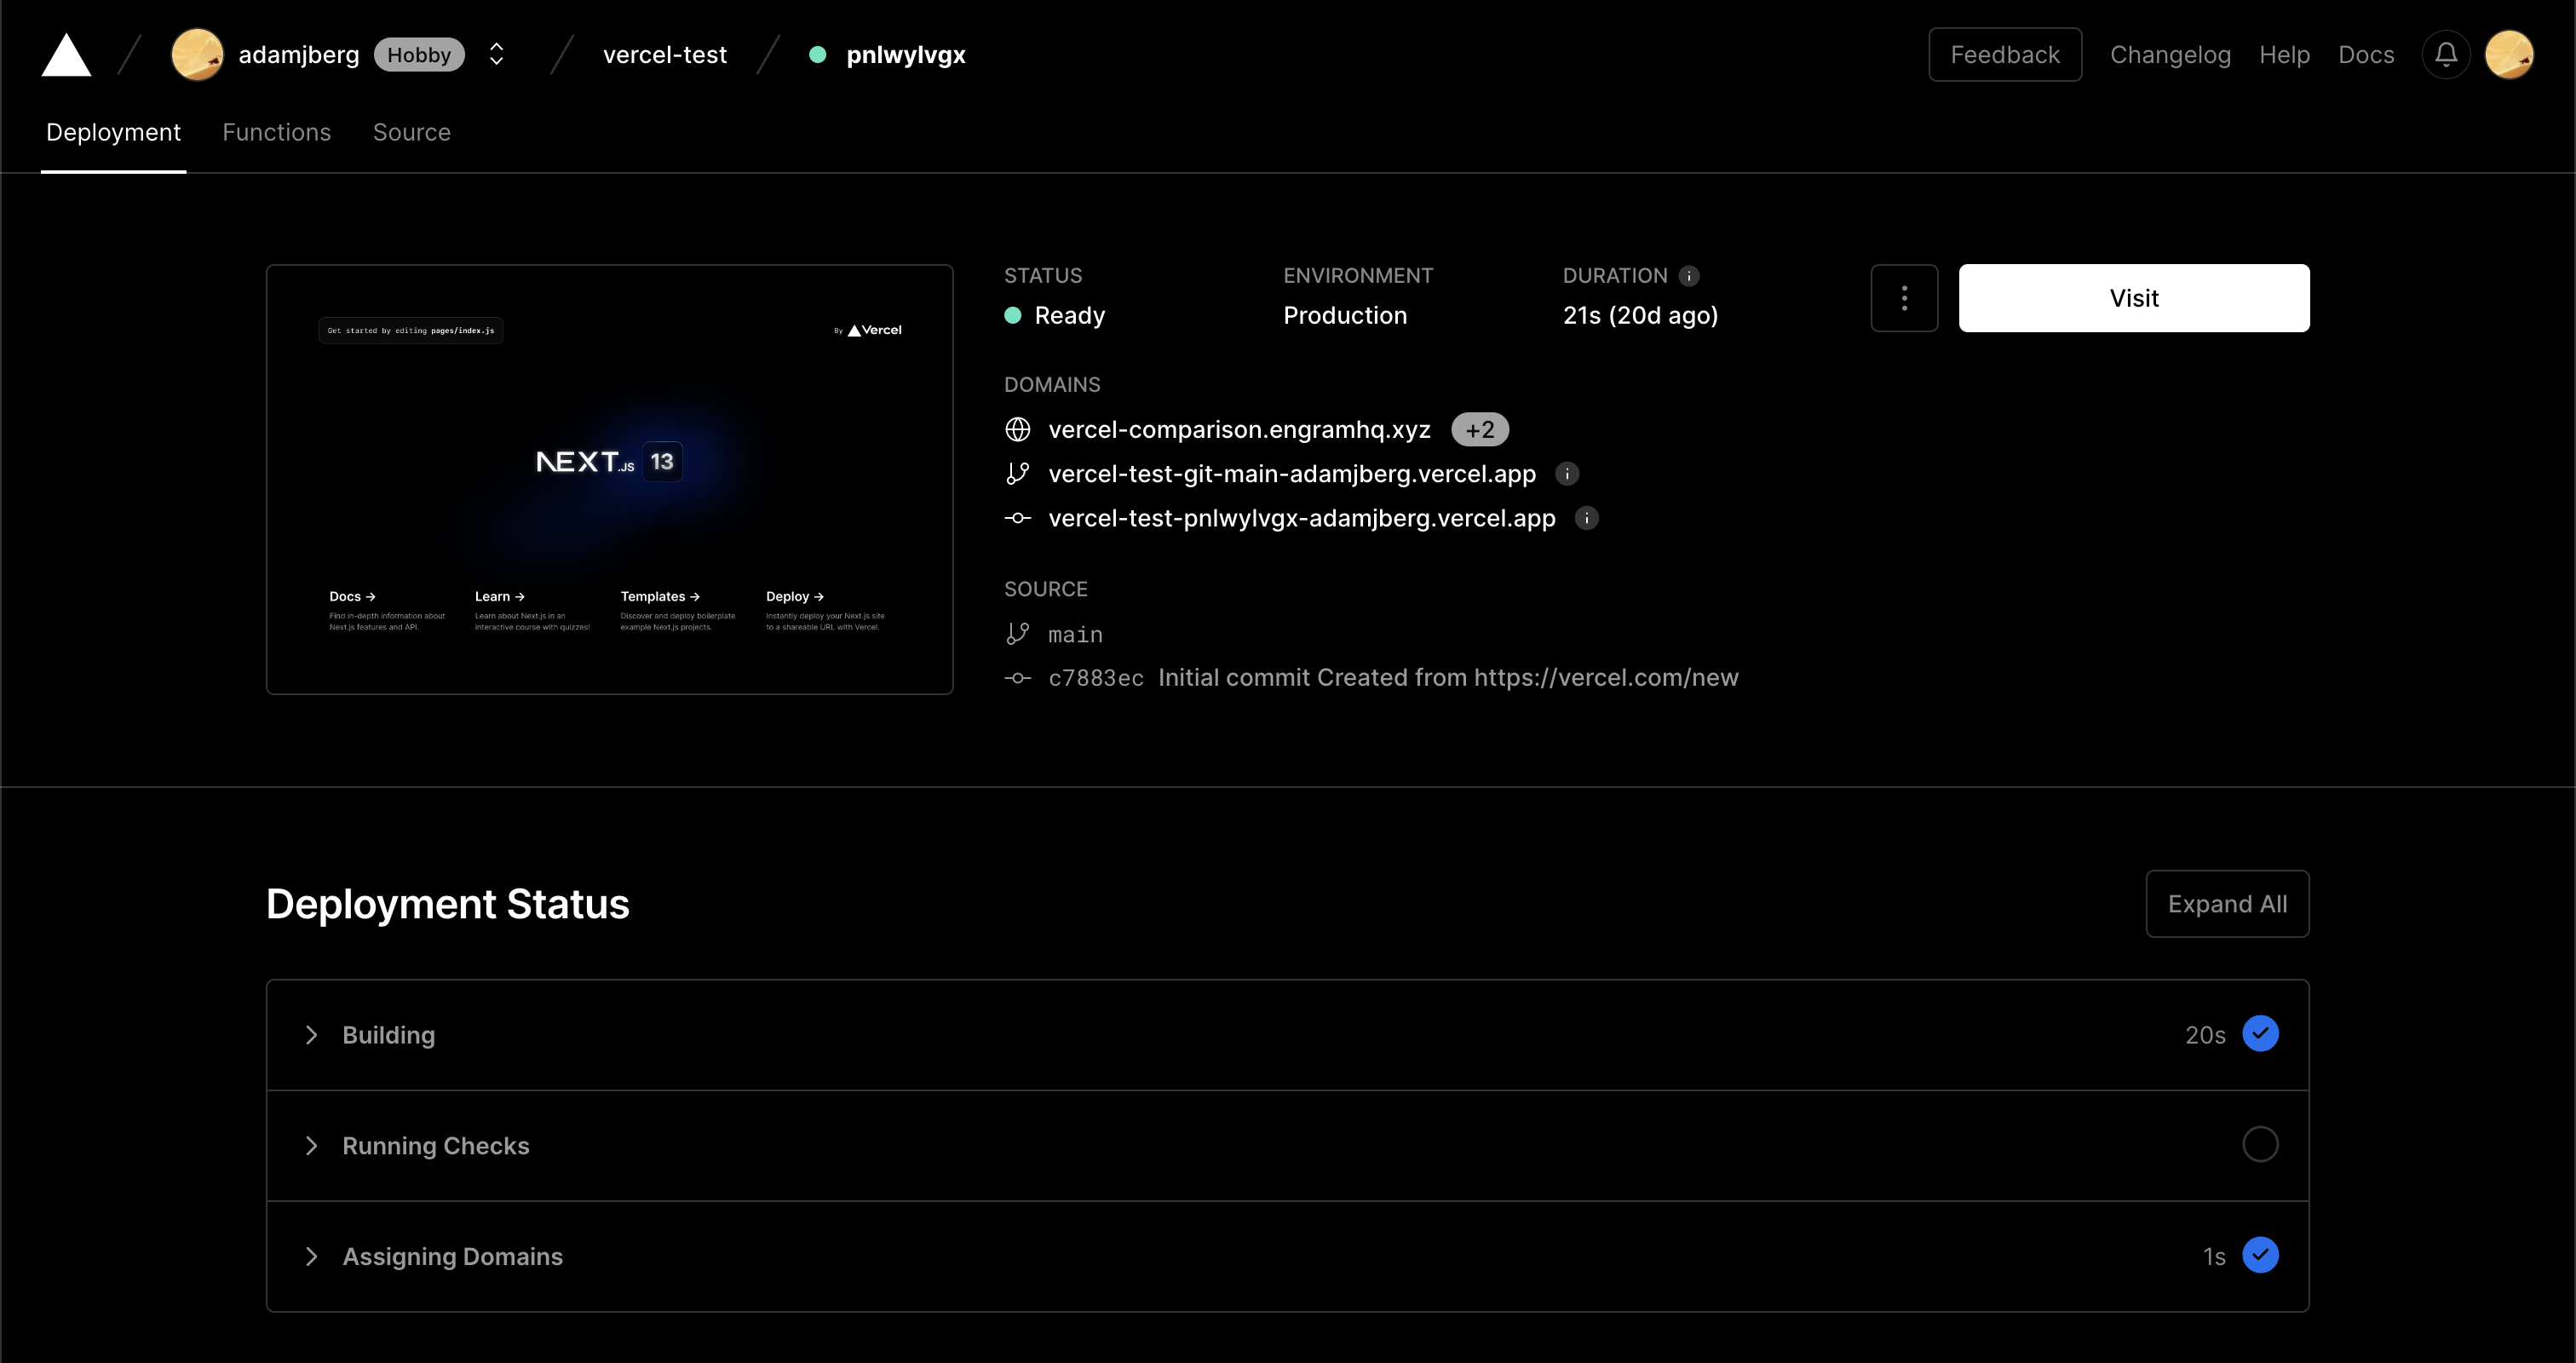Viewport: 2576px width, 1363px height.
Task: Click the blue check beside Building 20s
Action: click(2260, 1034)
